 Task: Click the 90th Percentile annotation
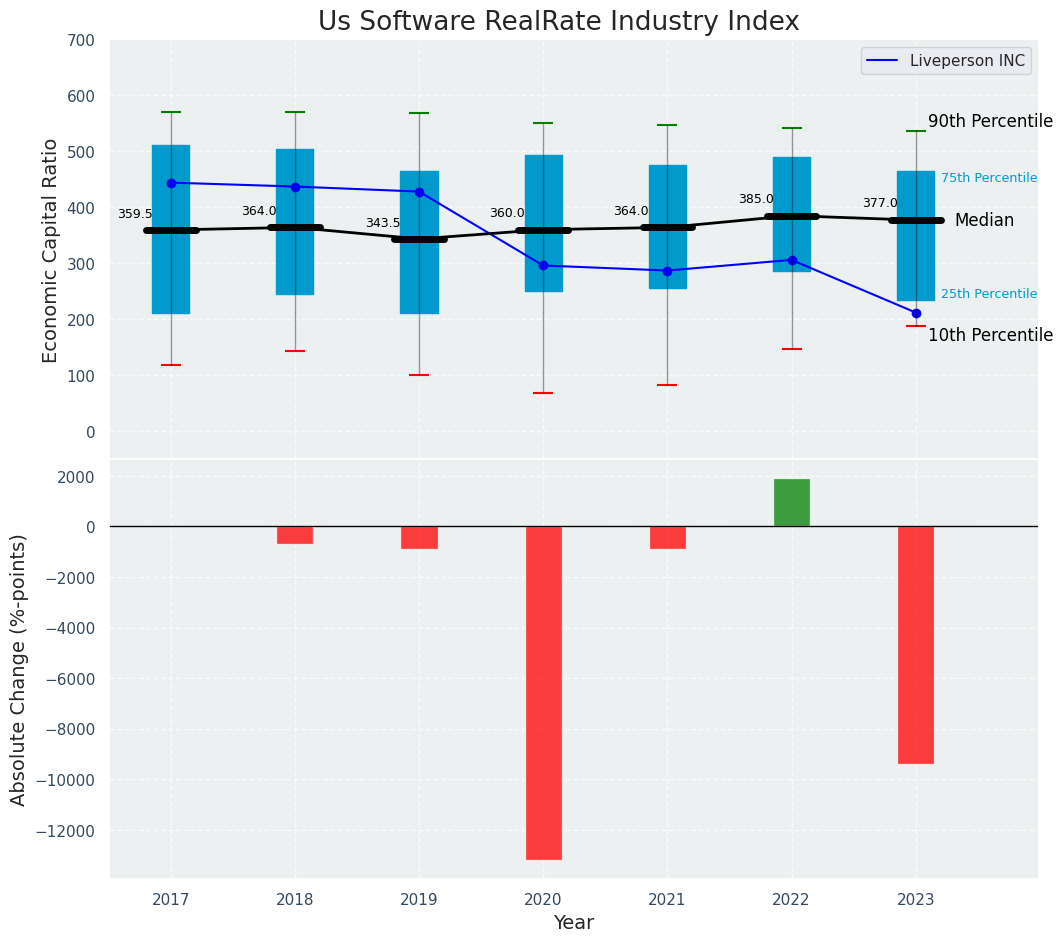(x=989, y=122)
